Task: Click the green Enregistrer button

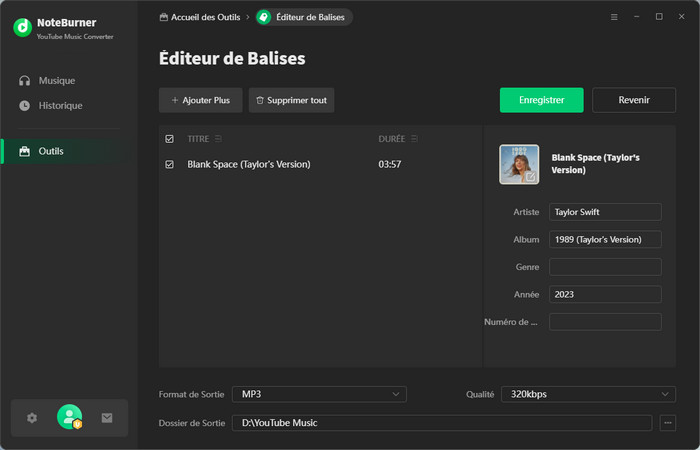Action: (542, 100)
